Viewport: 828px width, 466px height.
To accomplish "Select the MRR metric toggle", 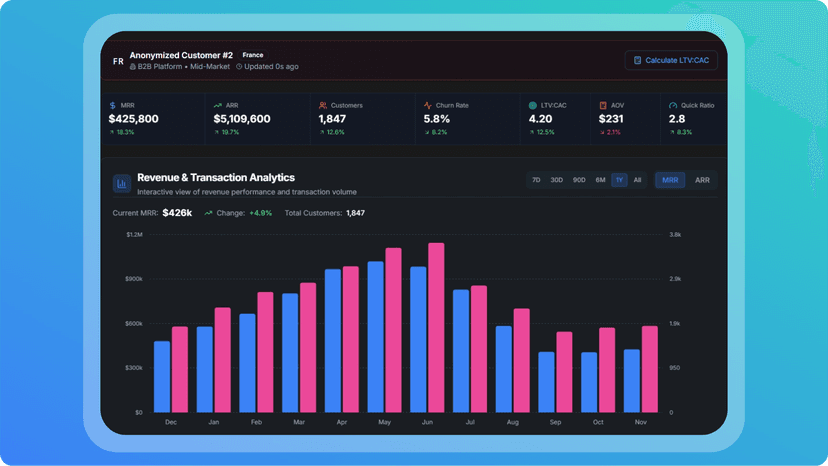I will coord(670,180).
